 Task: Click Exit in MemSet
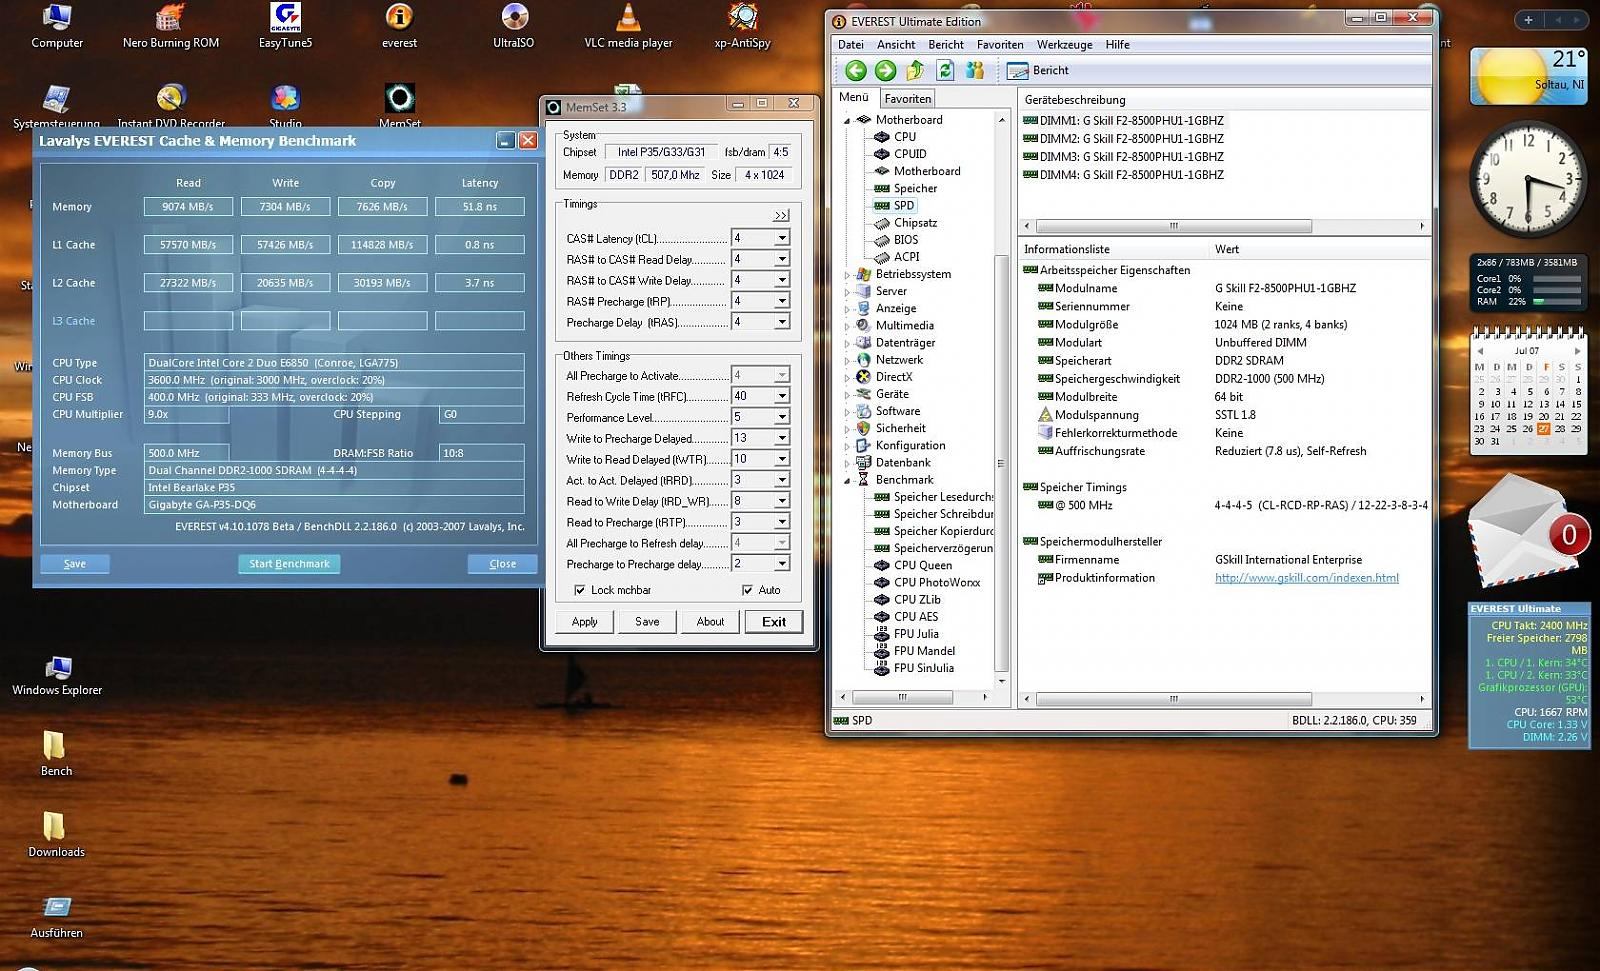pyautogui.click(x=774, y=622)
